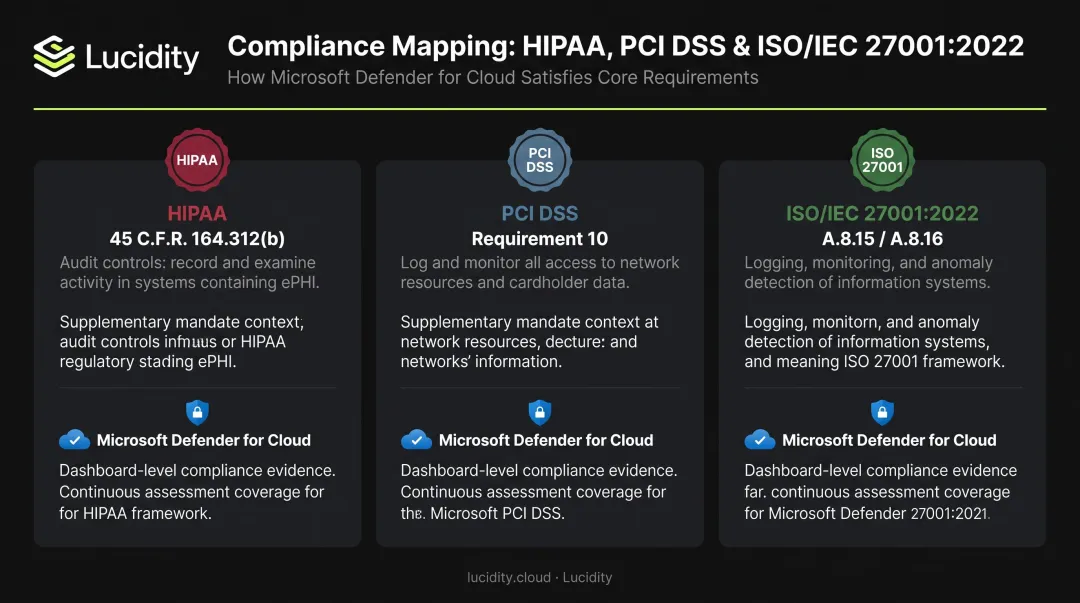1080x603 pixels.
Task: Click the shield lock icon in ISO/IEC card
Action: coord(882,412)
